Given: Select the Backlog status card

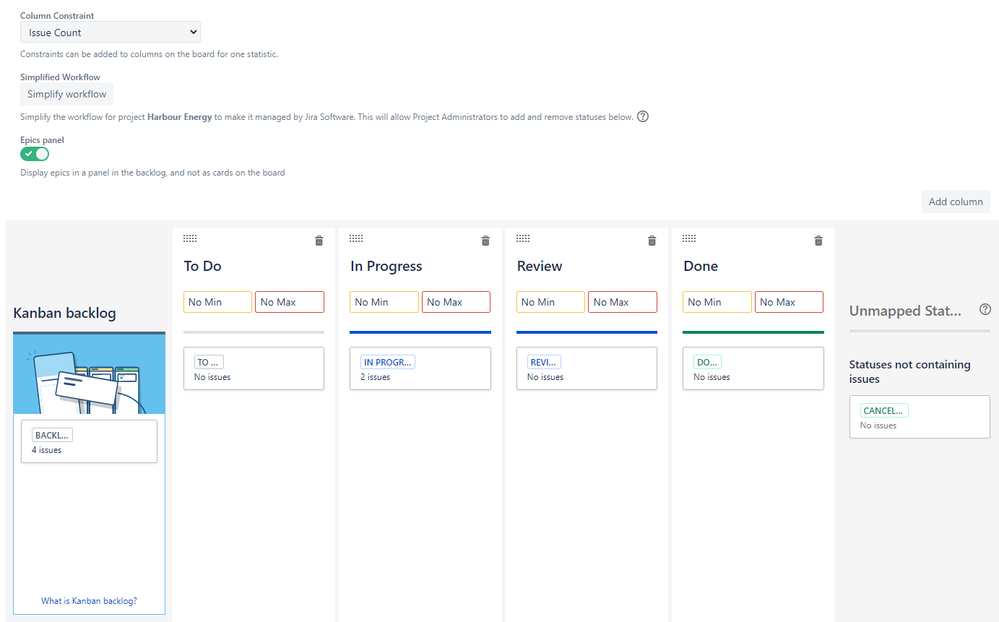Looking at the screenshot, I should point(89,441).
